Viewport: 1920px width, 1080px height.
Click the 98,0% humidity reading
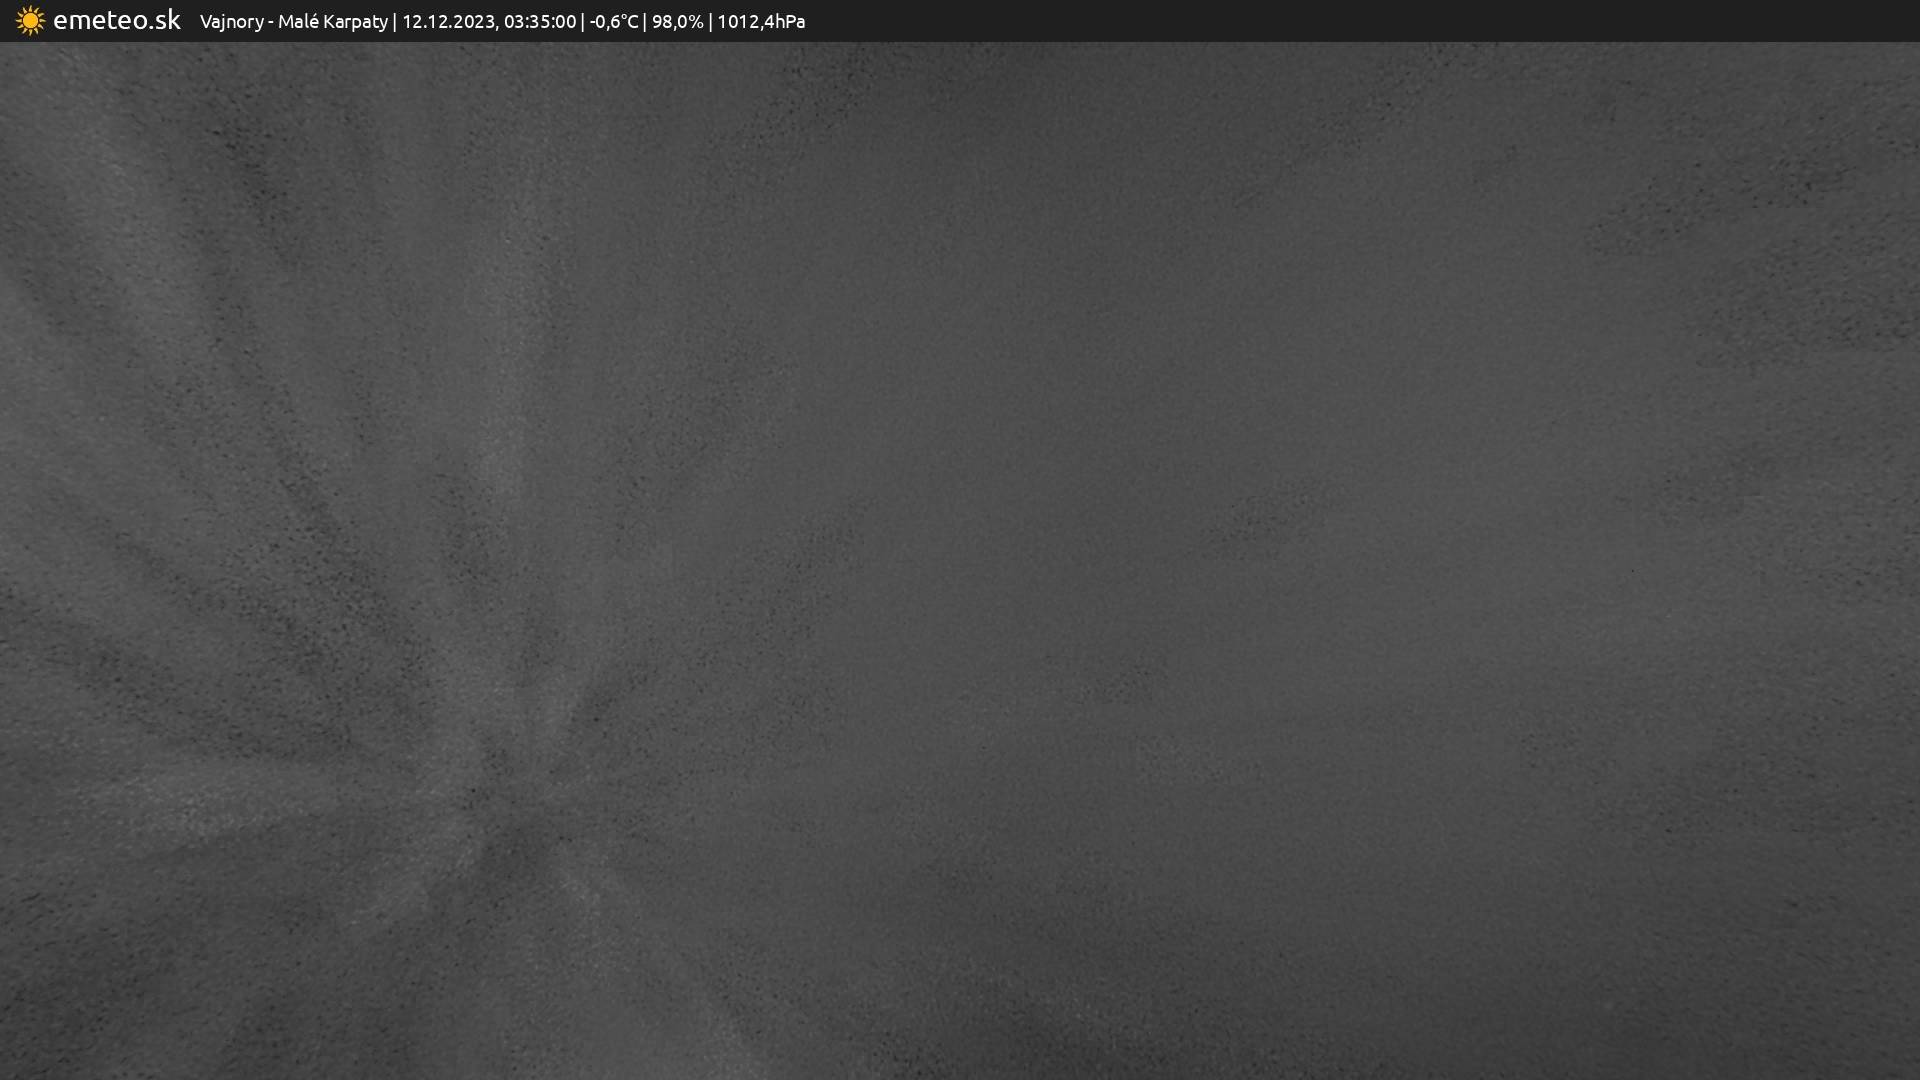point(677,21)
